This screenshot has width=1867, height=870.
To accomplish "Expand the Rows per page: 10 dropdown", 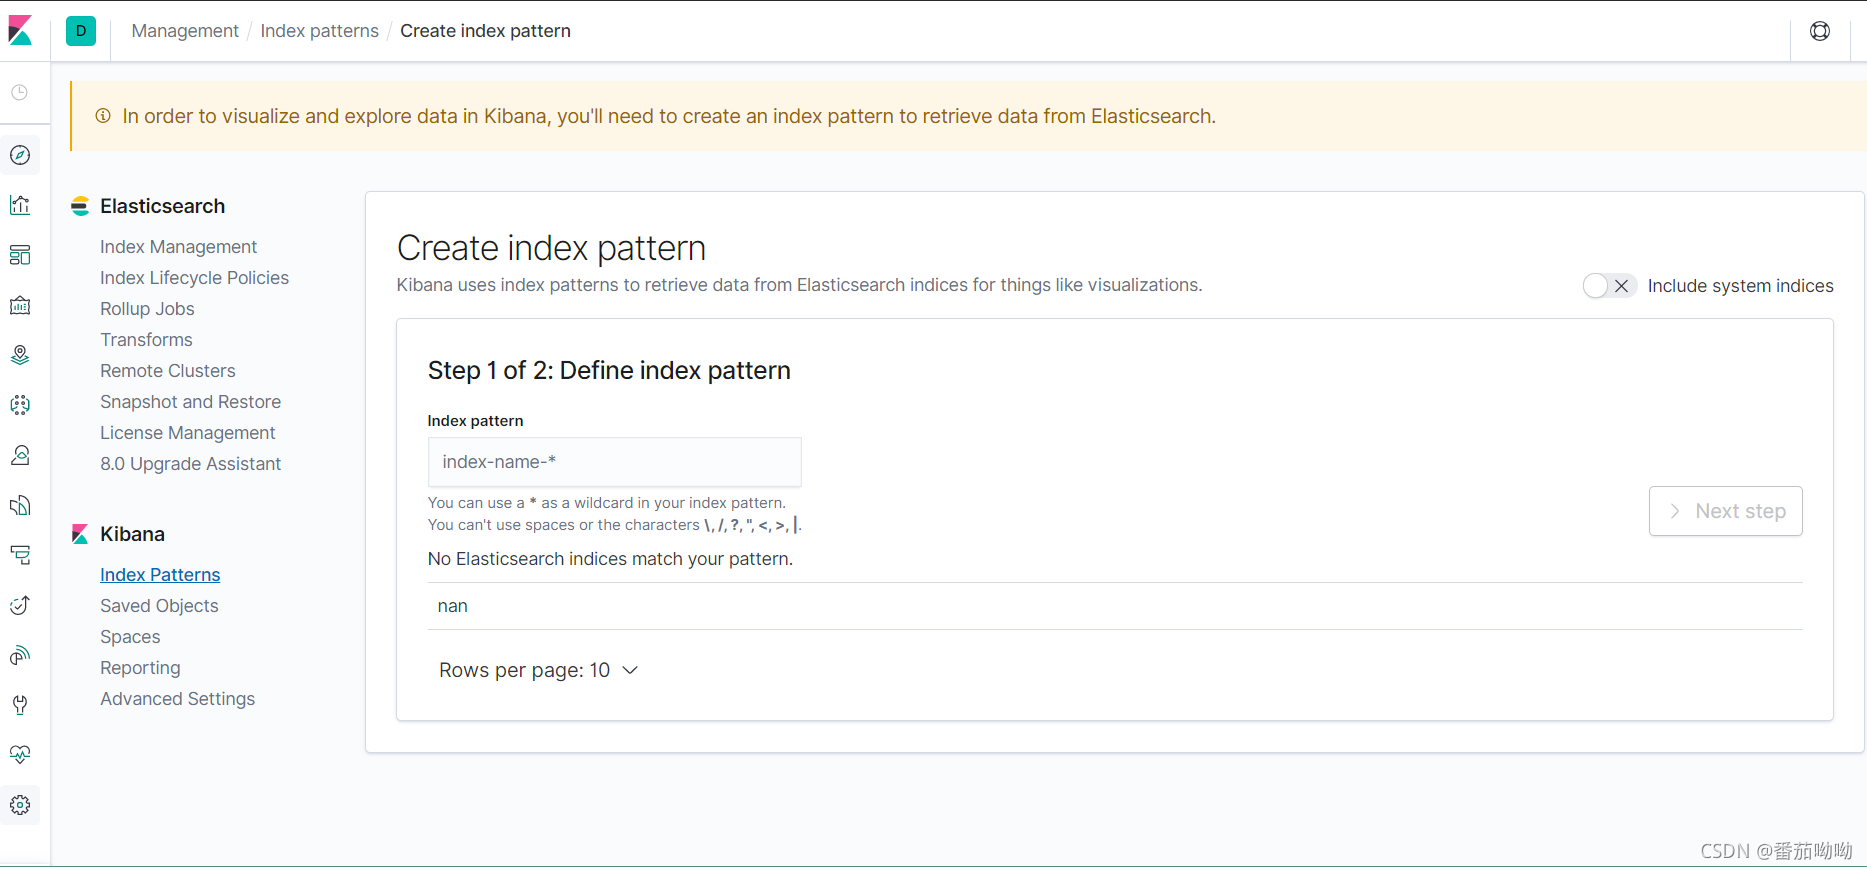I will pyautogui.click(x=538, y=670).
